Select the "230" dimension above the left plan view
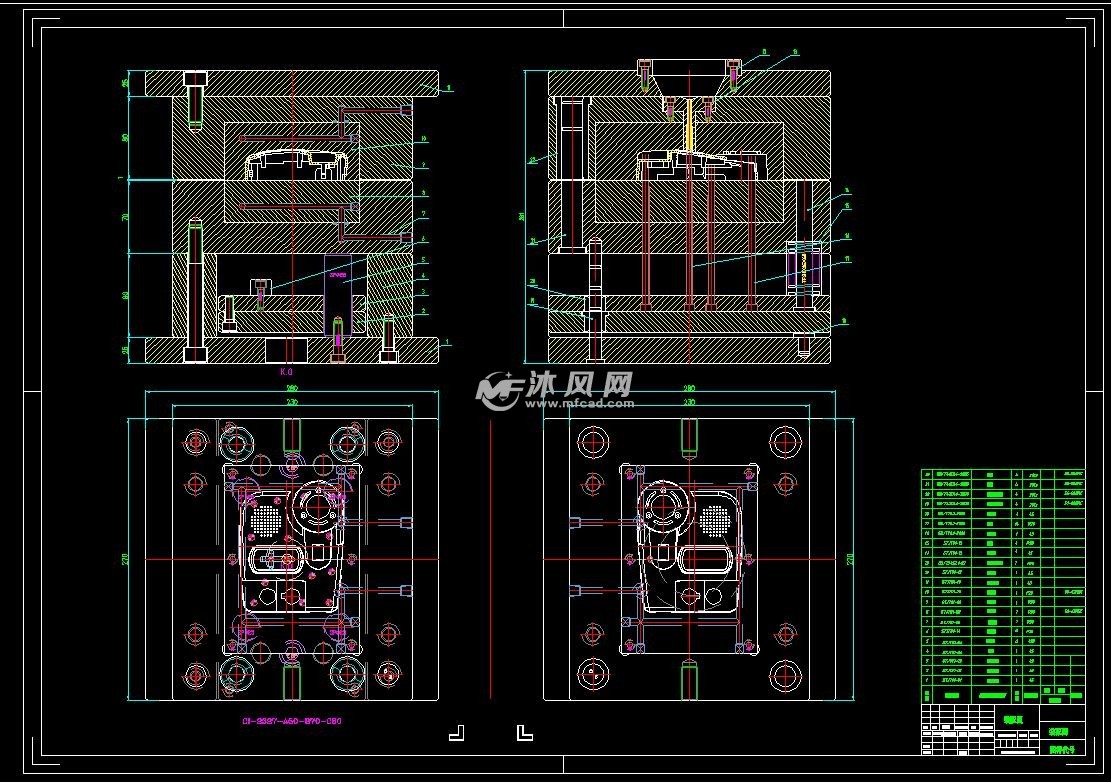1111x782 pixels. [x=291, y=402]
